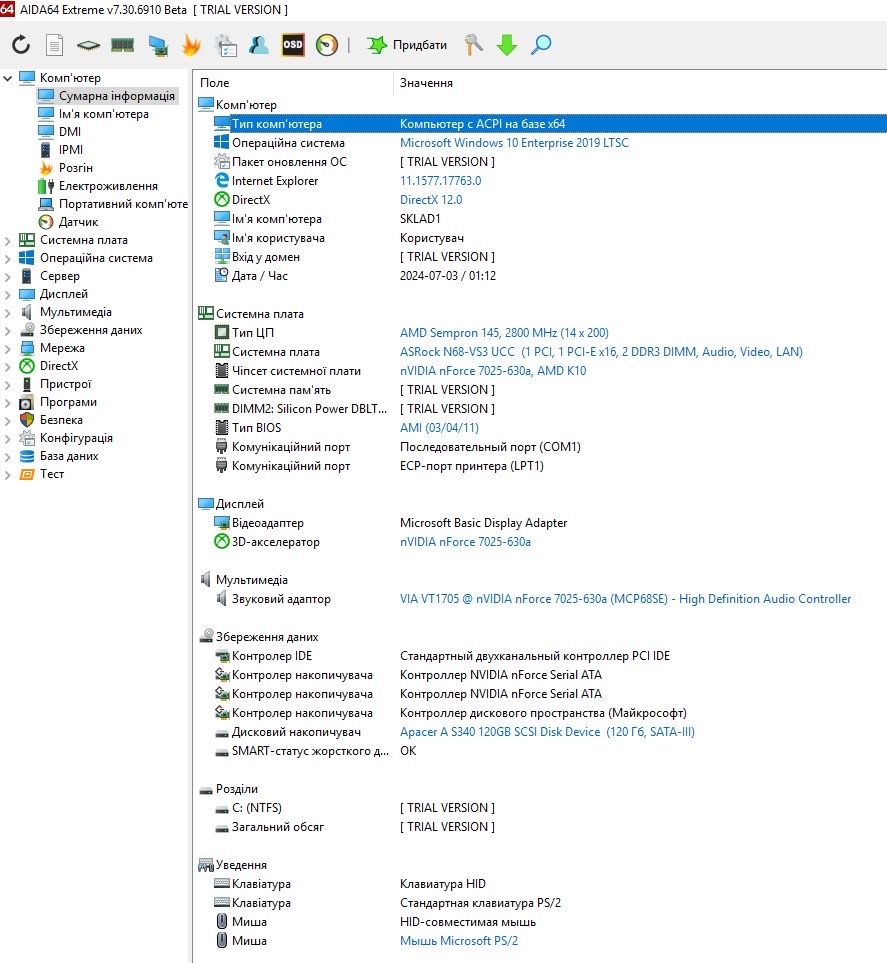Click the memory module toolbar icon
Image resolution: width=887 pixels, height=963 pixels.
point(122,45)
